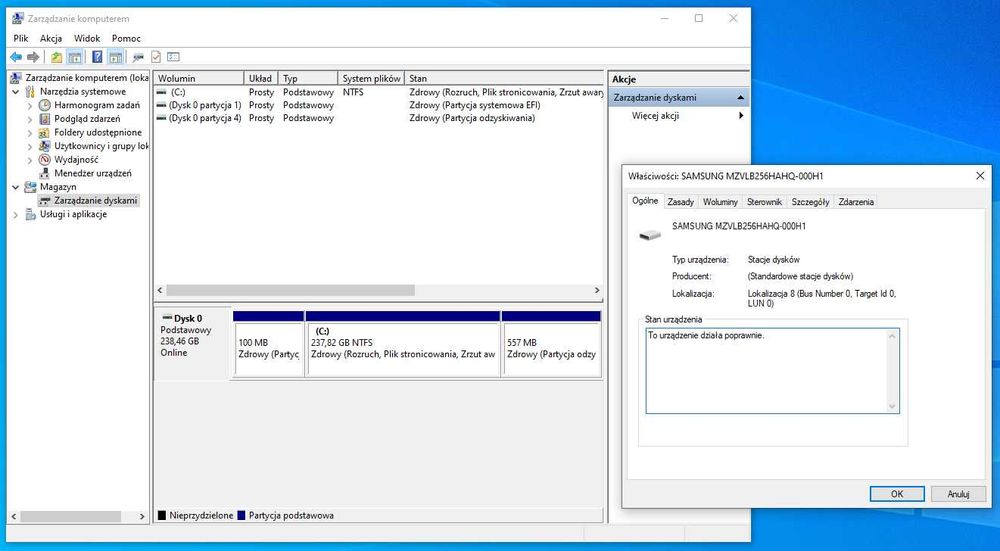
Task: Expand the Harmonogram zadań node
Action: pyautogui.click(x=30, y=105)
